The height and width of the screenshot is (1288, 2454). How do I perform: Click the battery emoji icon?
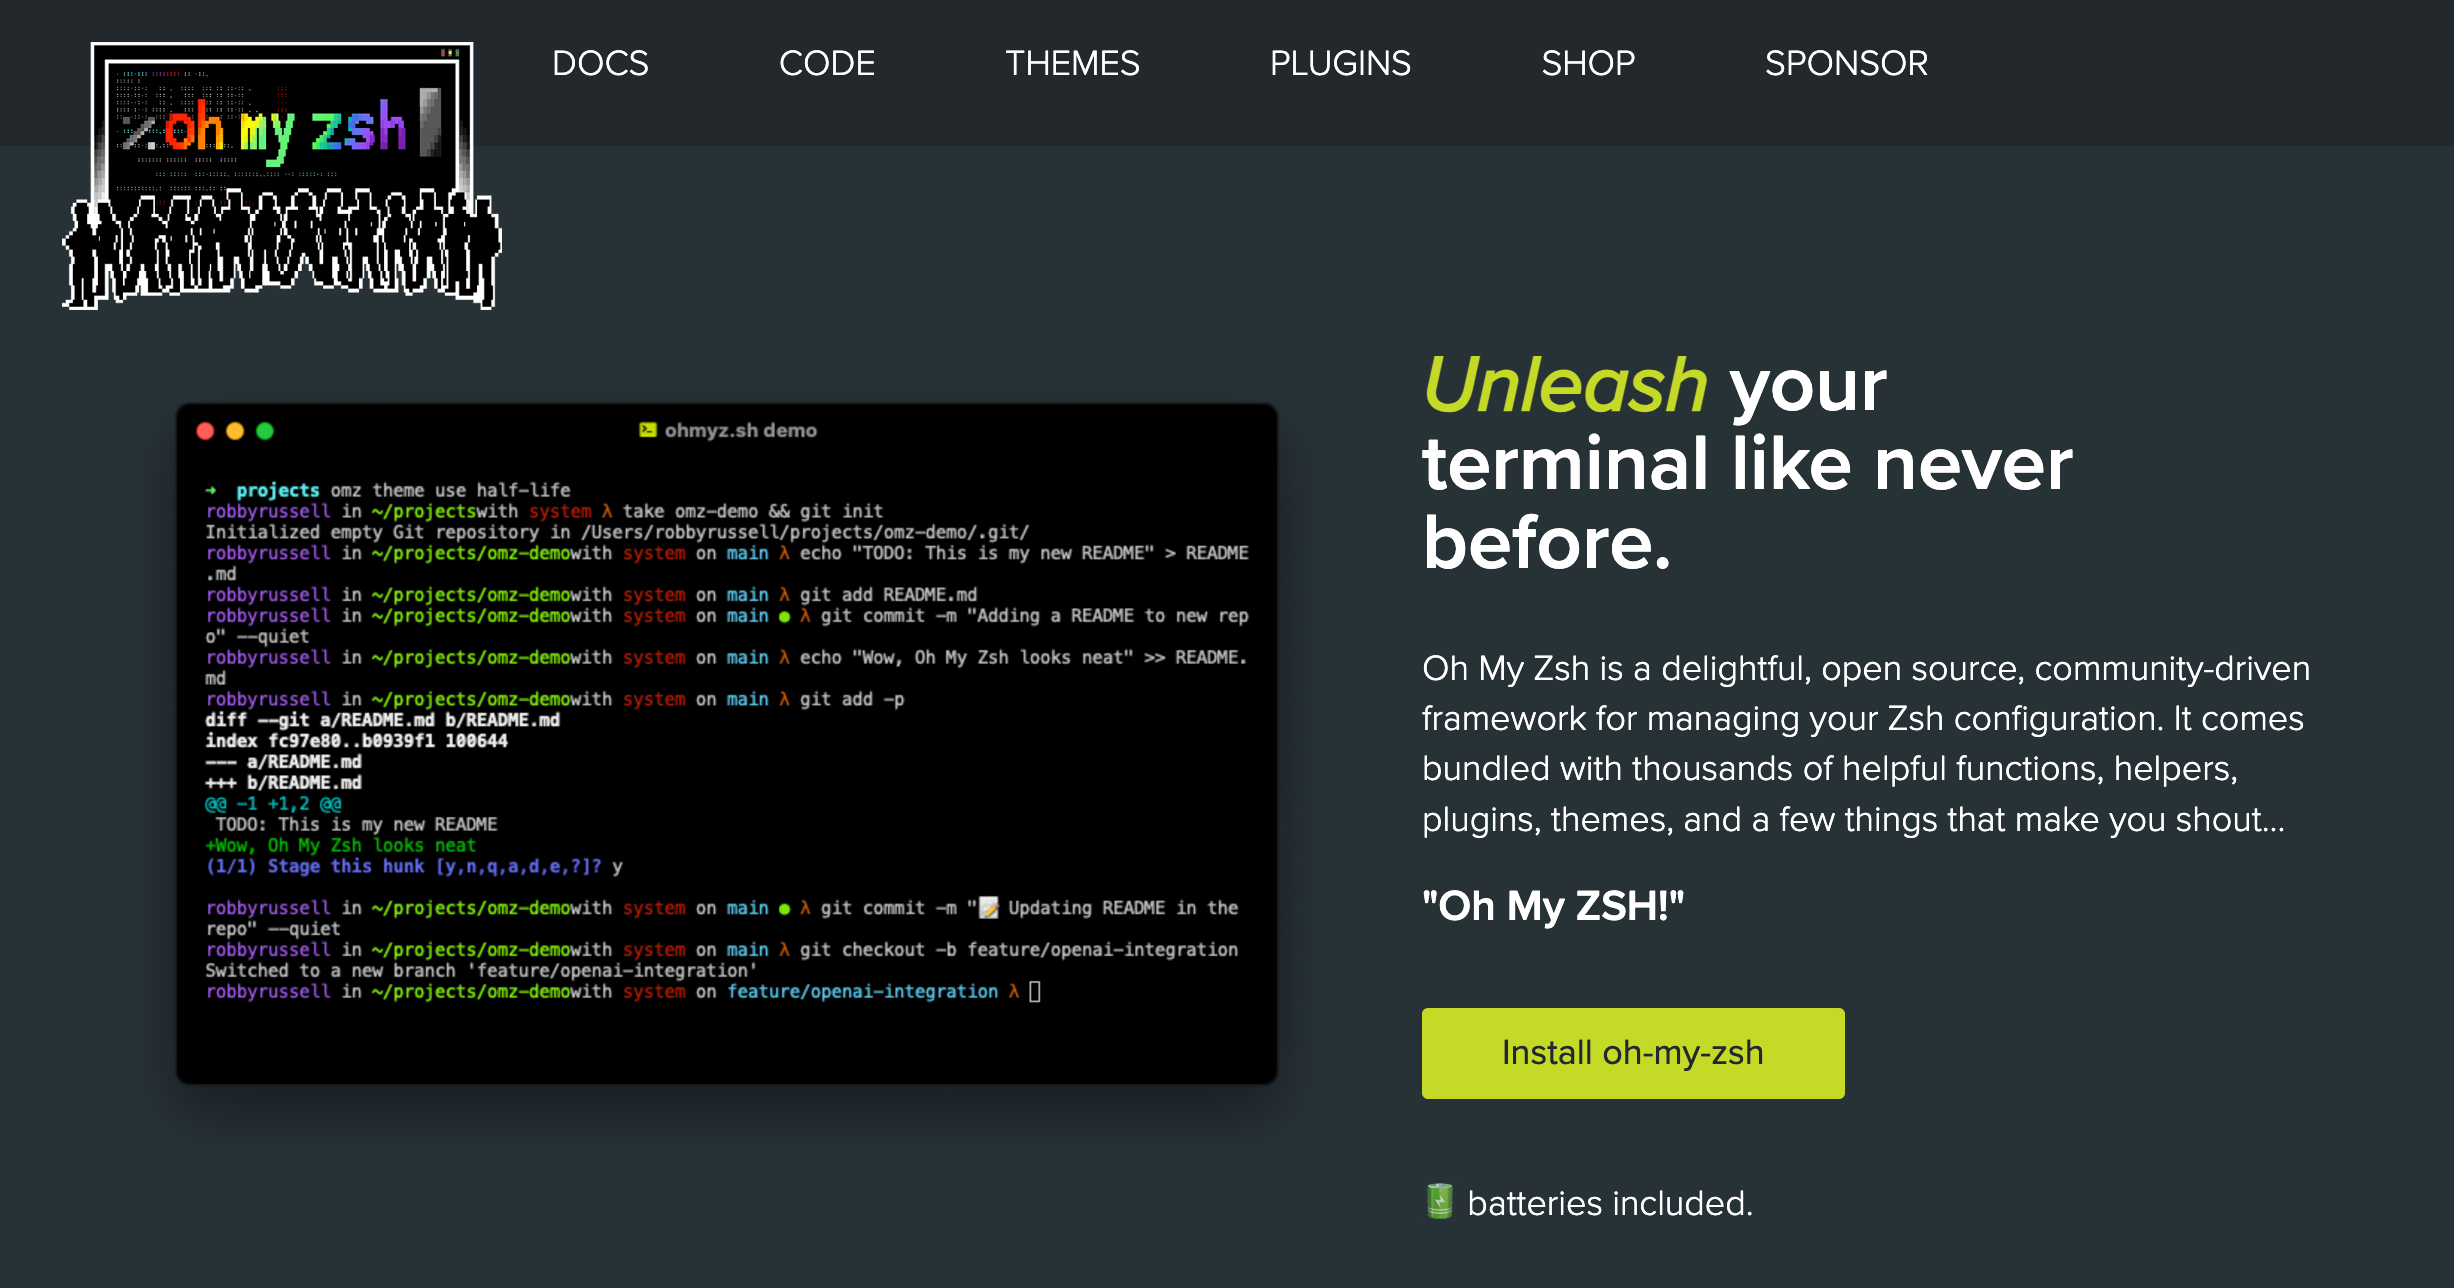tap(1439, 1201)
